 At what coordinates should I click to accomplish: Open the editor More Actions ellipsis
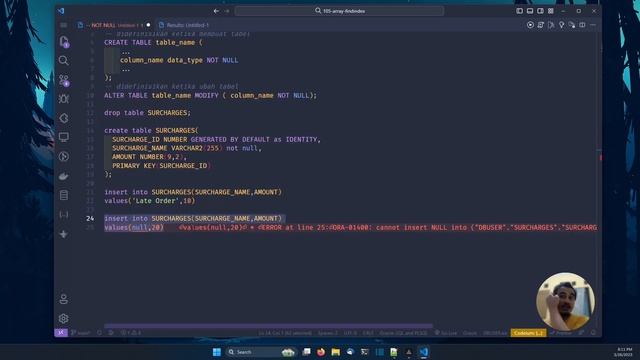click(593, 25)
